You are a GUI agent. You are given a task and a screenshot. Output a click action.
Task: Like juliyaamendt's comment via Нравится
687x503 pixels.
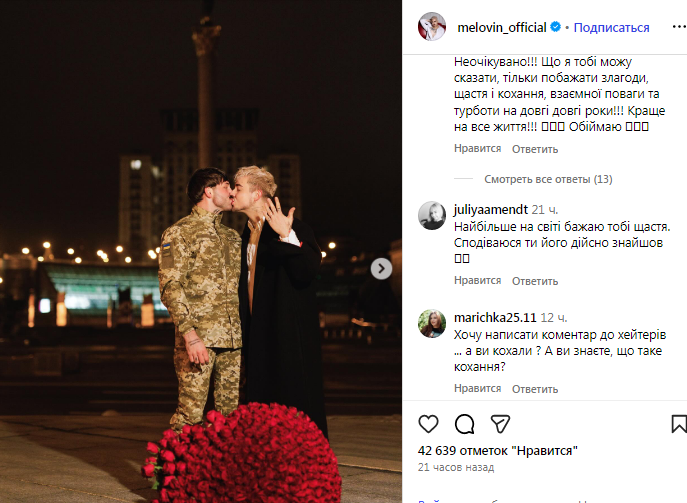click(478, 280)
